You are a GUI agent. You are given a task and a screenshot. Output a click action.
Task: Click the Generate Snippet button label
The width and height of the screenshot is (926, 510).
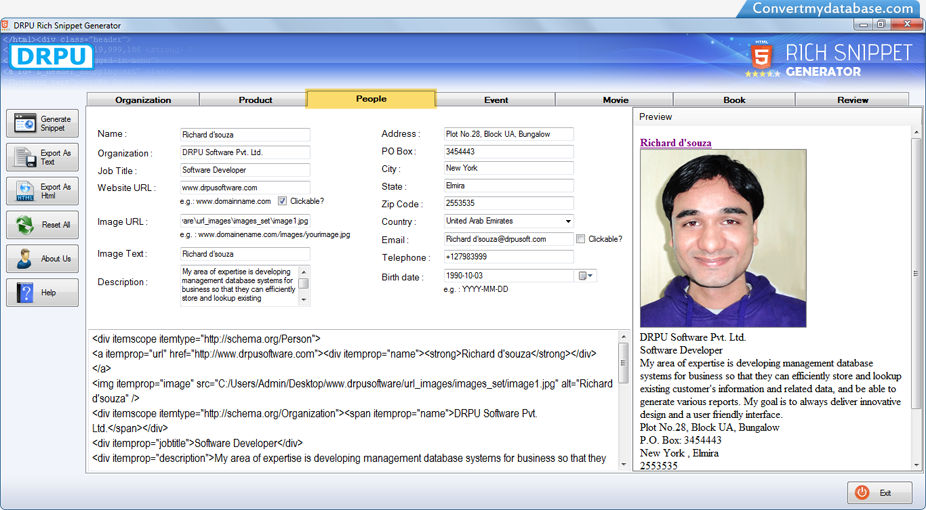[x=56, y=123]
